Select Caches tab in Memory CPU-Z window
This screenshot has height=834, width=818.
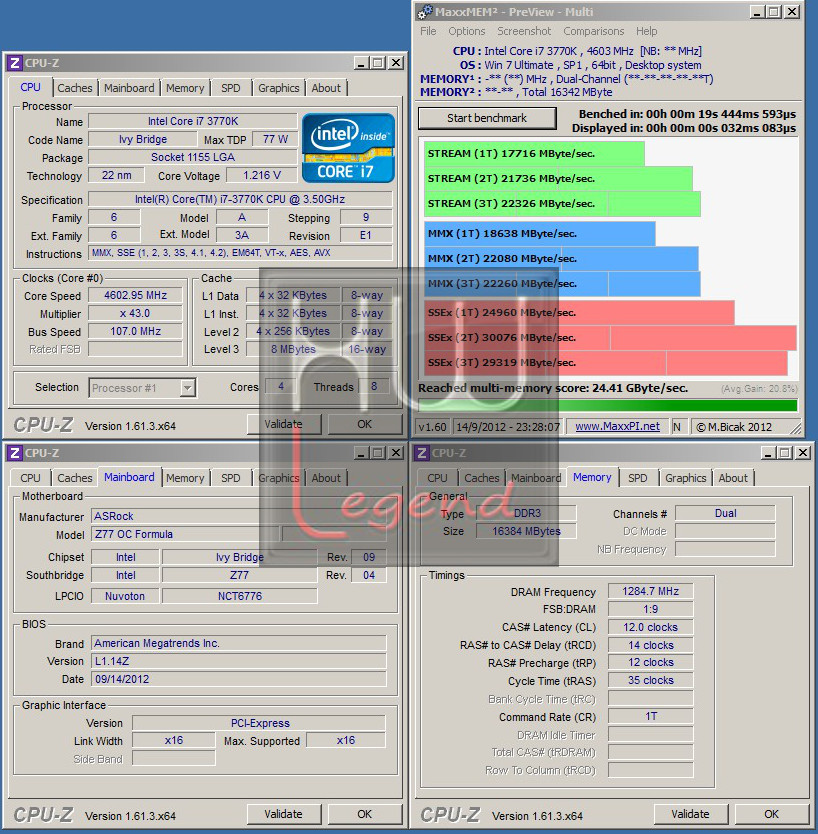[x=482, y=478]
